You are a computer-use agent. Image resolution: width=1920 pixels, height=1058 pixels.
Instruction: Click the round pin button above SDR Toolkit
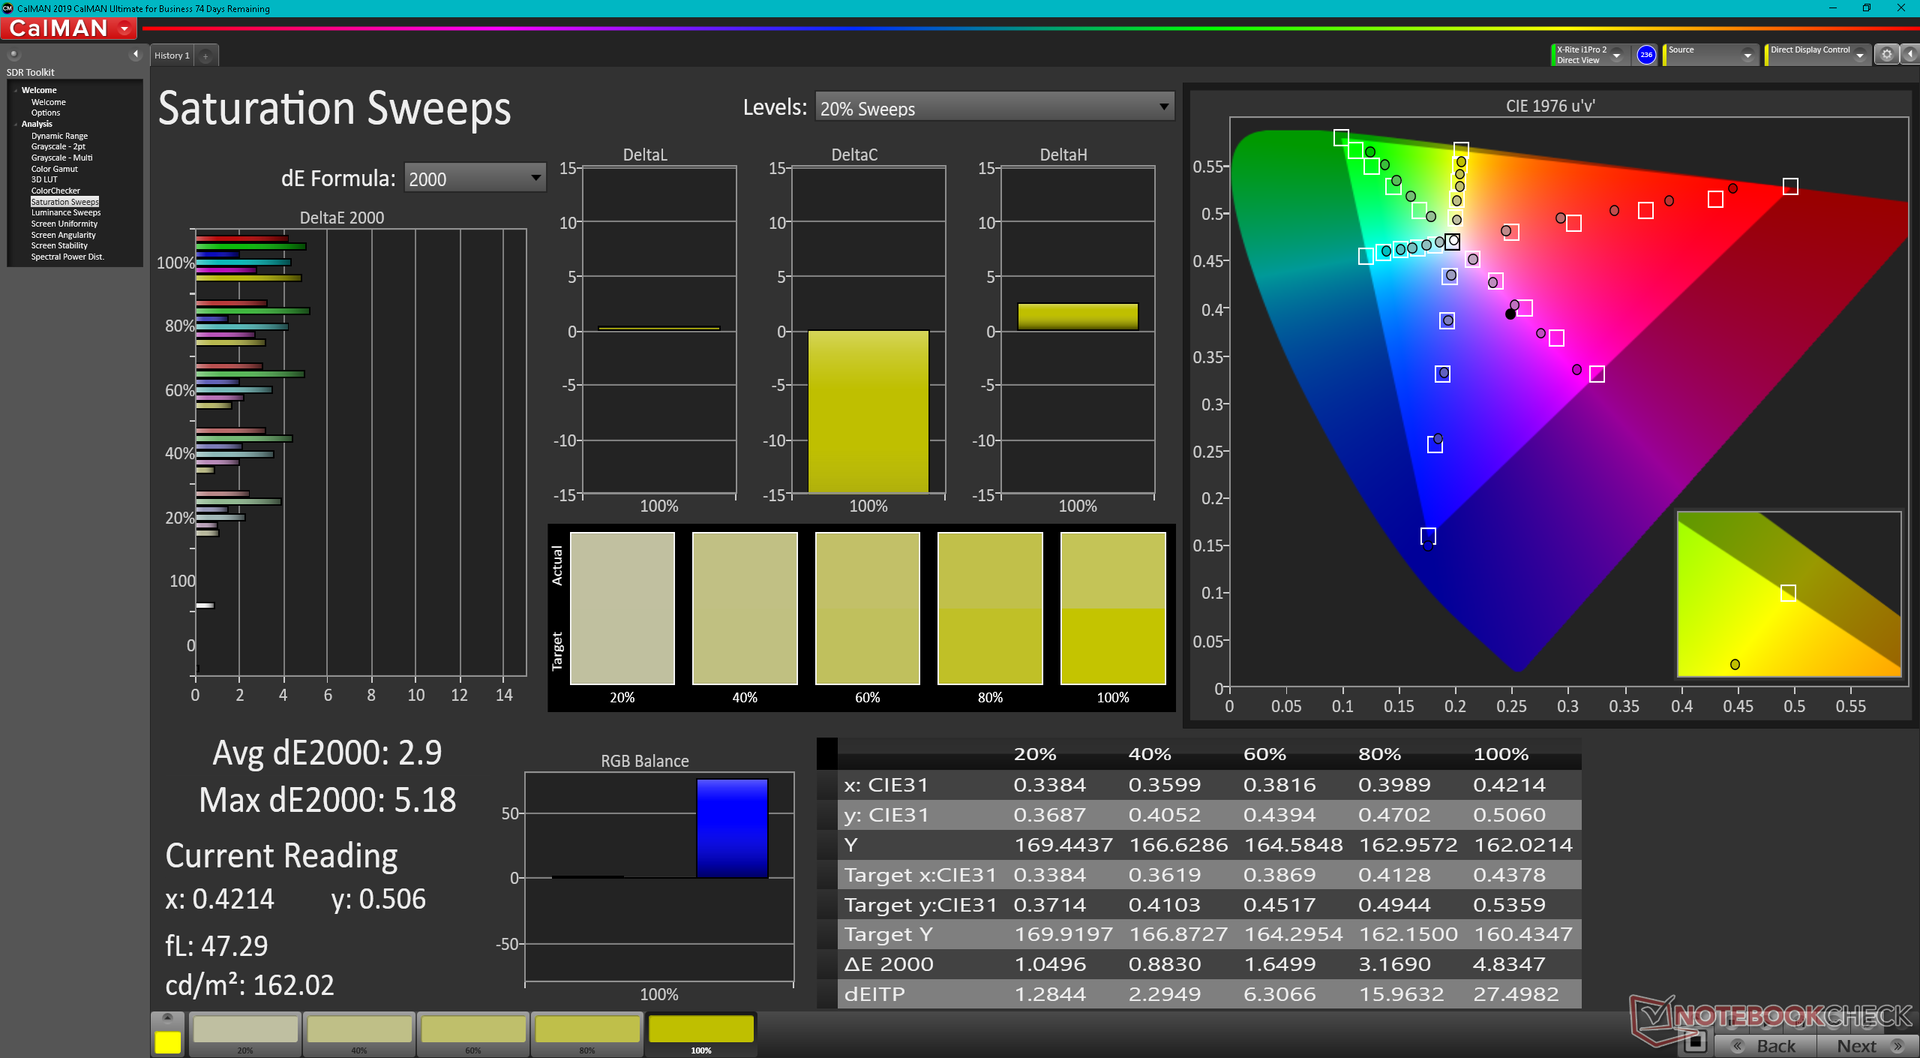[14, 54]
